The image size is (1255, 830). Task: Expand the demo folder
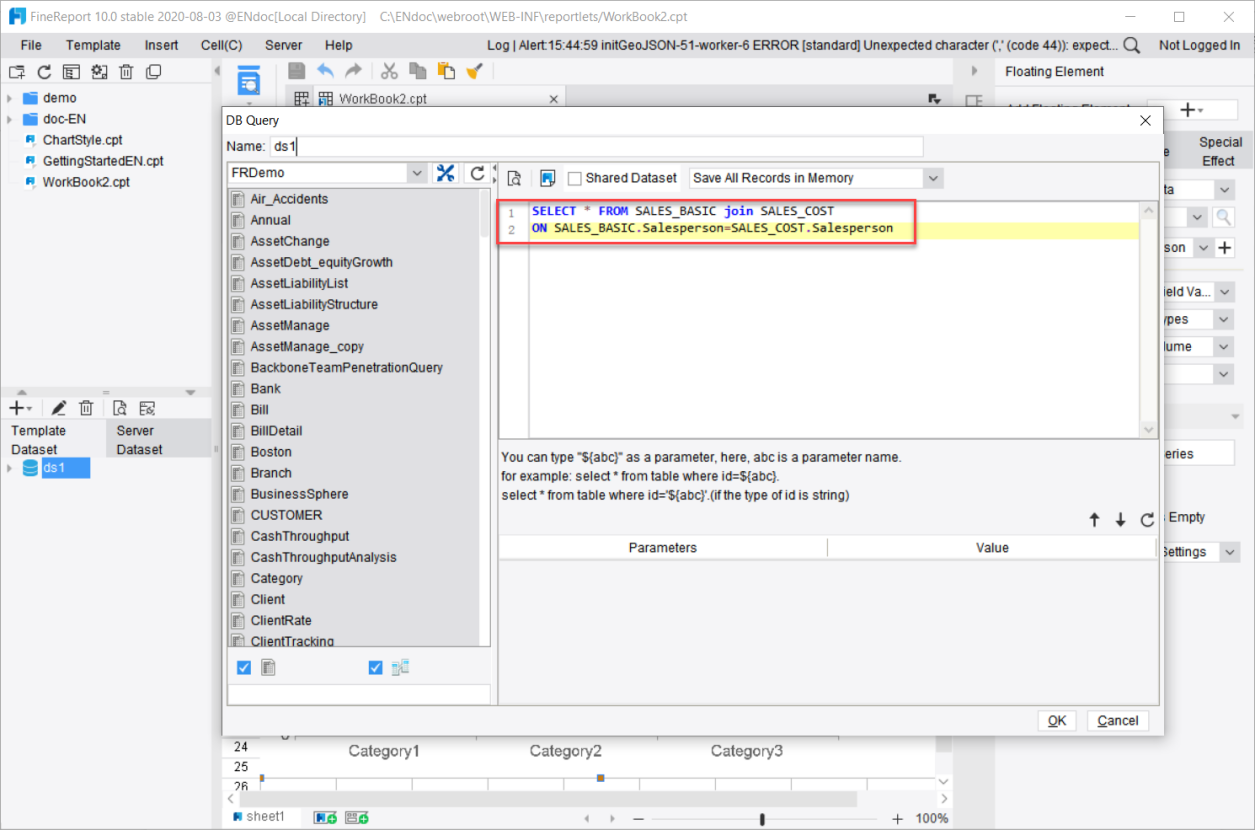[x=9, y=98]
